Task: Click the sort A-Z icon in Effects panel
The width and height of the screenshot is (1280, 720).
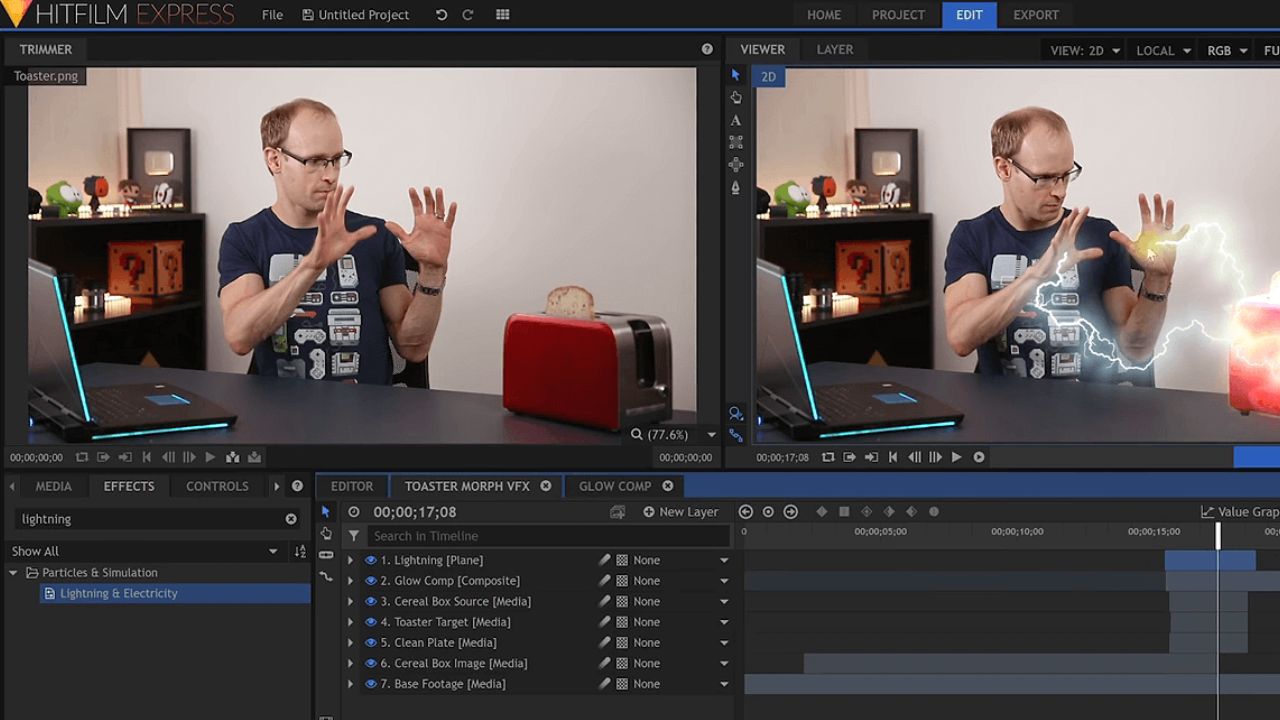Action: tap(300, 551)
